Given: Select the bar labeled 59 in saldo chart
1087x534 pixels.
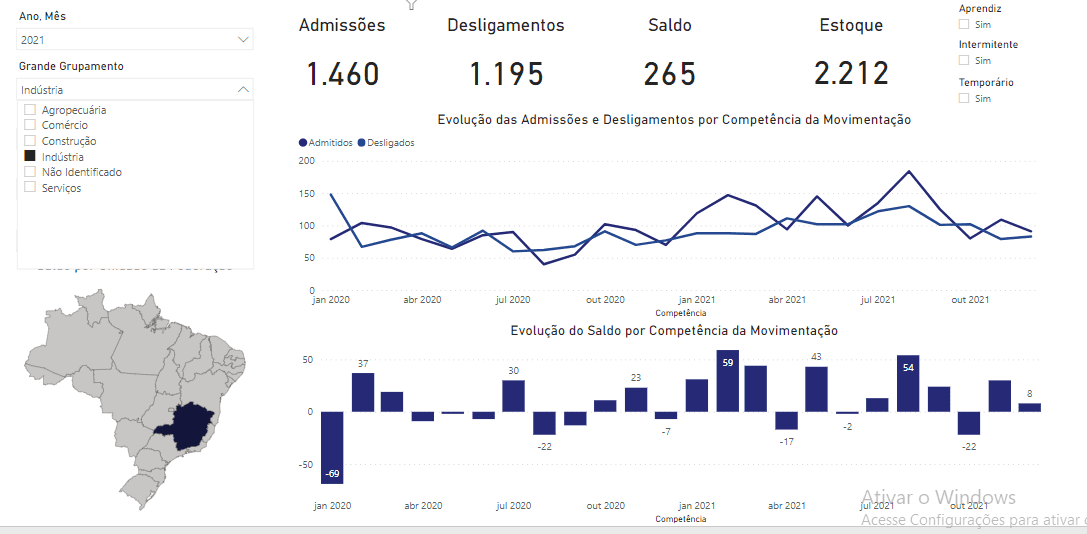Looking at the screenshot, I should (x=727, y=381).
